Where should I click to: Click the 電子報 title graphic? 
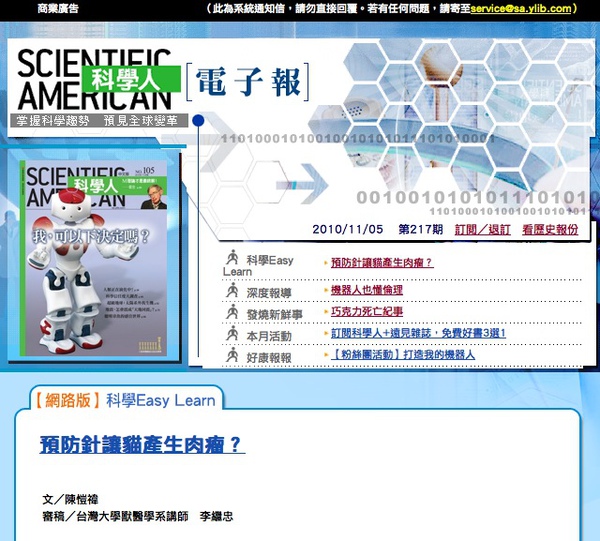[248, 82]
